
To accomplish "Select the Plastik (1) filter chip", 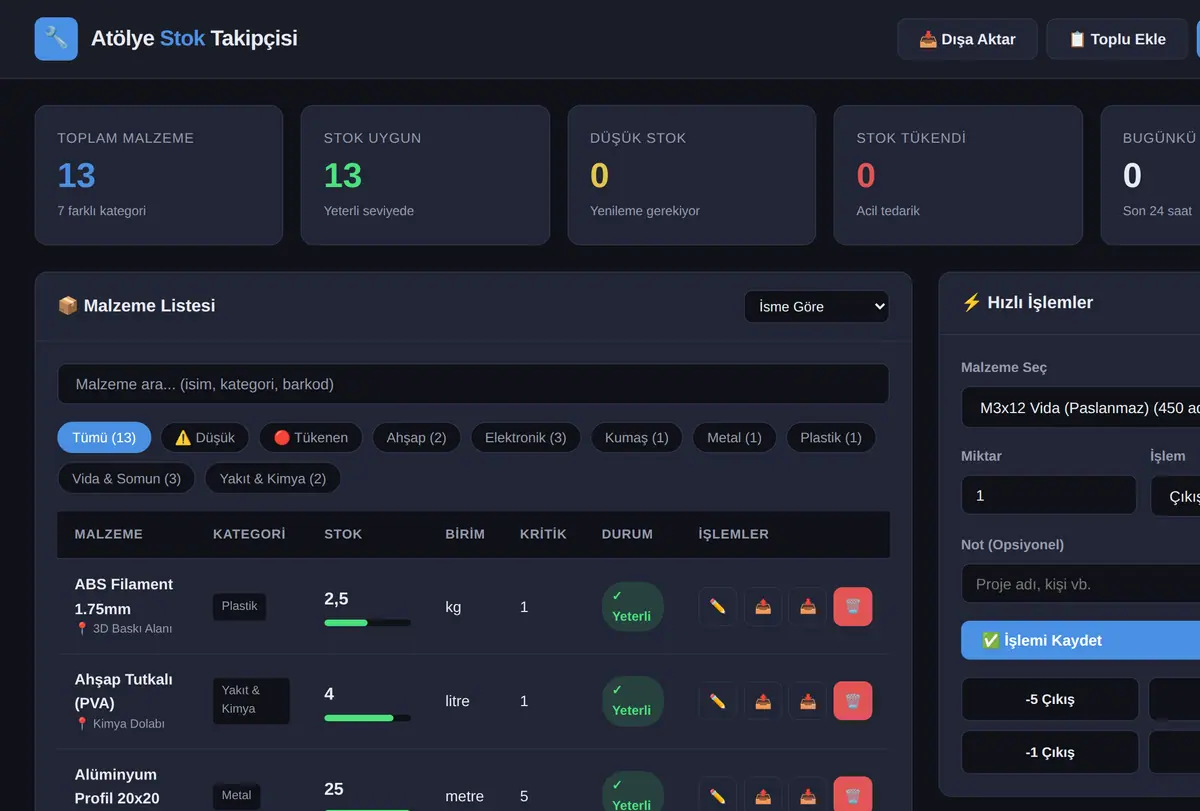I will (831, 437).
